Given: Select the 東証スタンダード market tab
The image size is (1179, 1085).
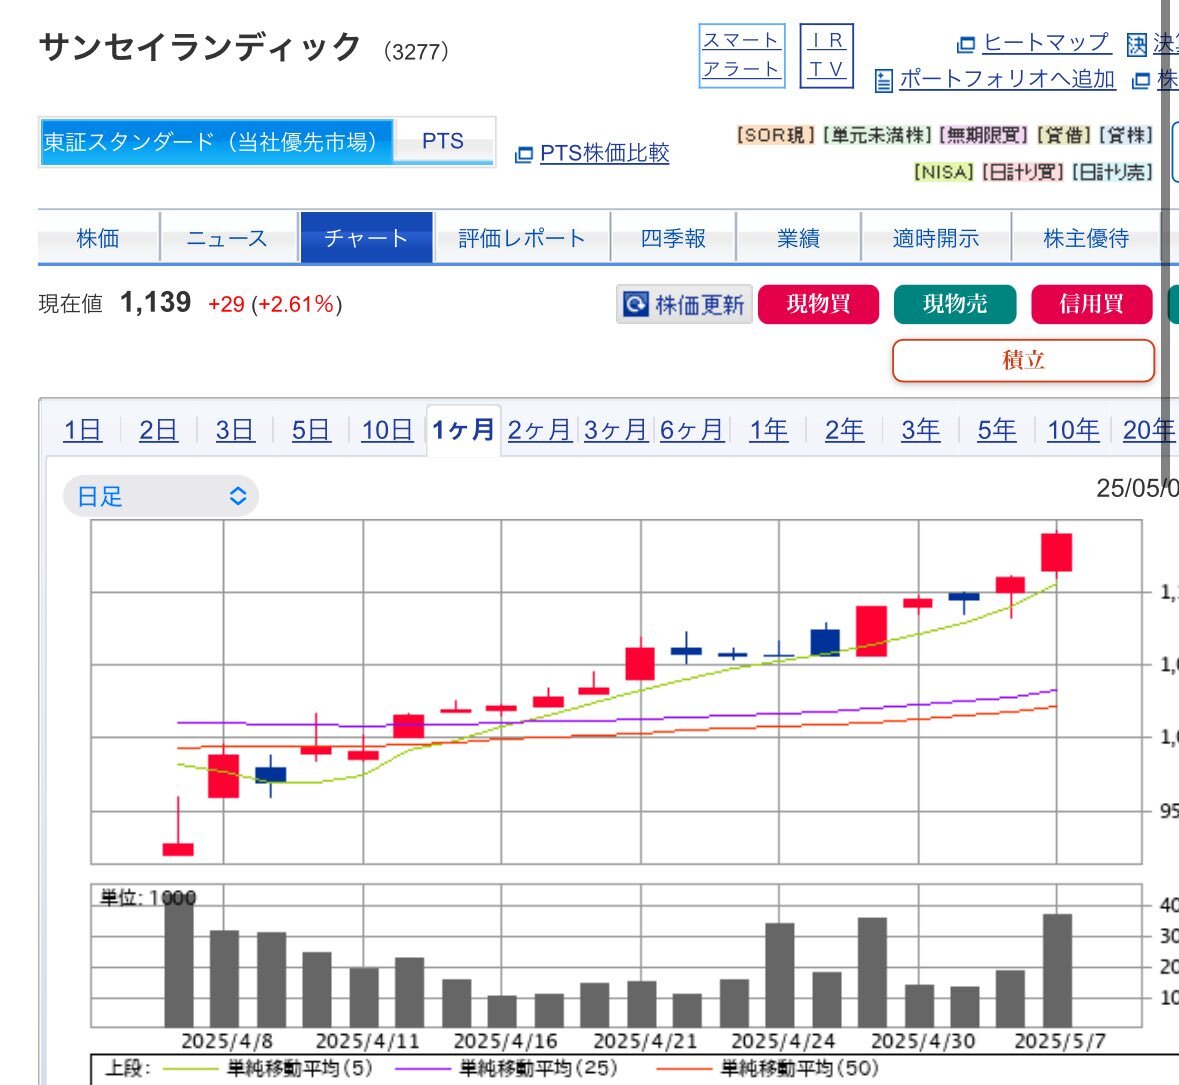Looking at the screenshot, I should 216,141.
